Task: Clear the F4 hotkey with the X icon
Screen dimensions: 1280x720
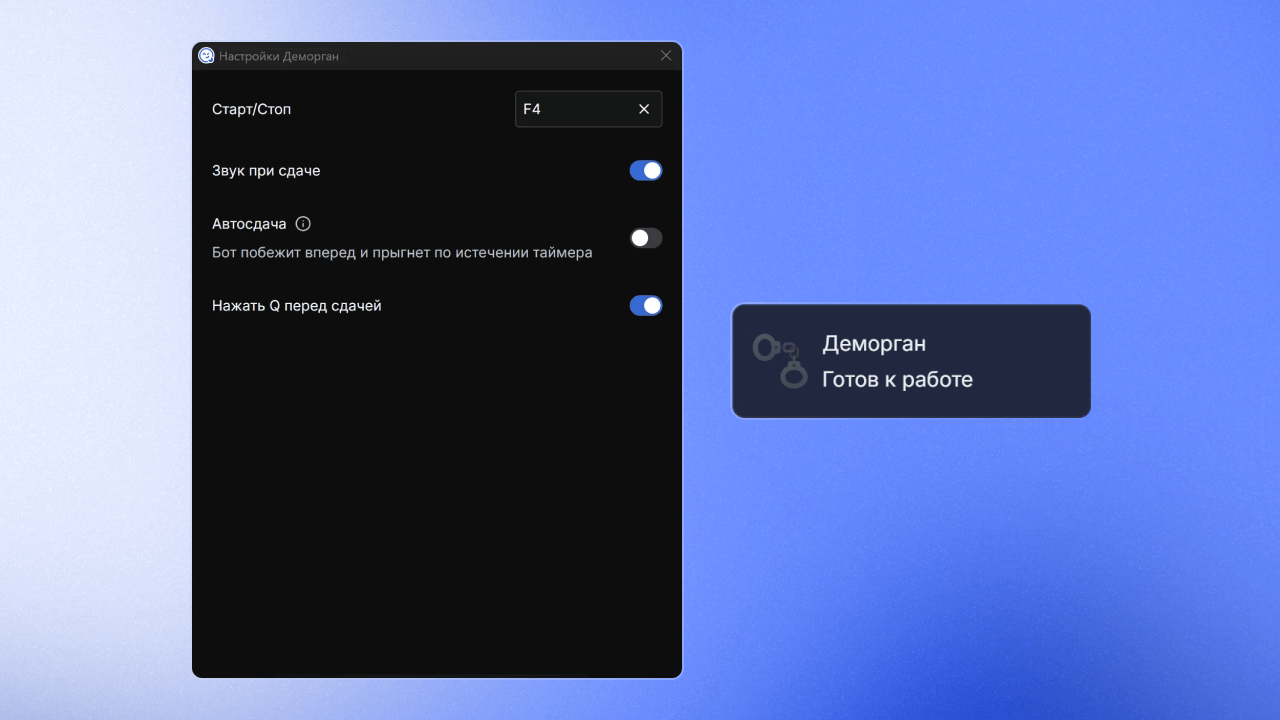Action: tap(644, 109)
